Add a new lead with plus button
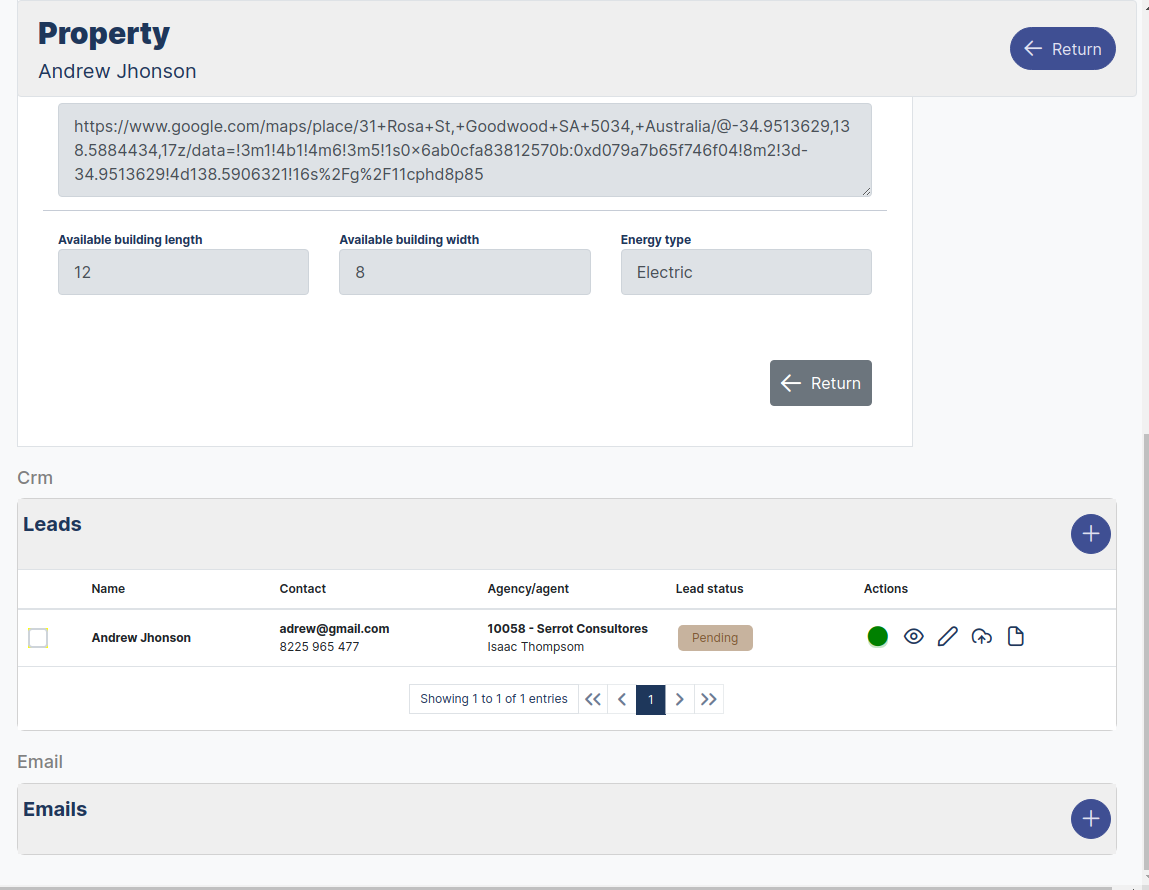Image resolution: width=1149 pixels, height=890 pixels. click(x=1090, y=534)
